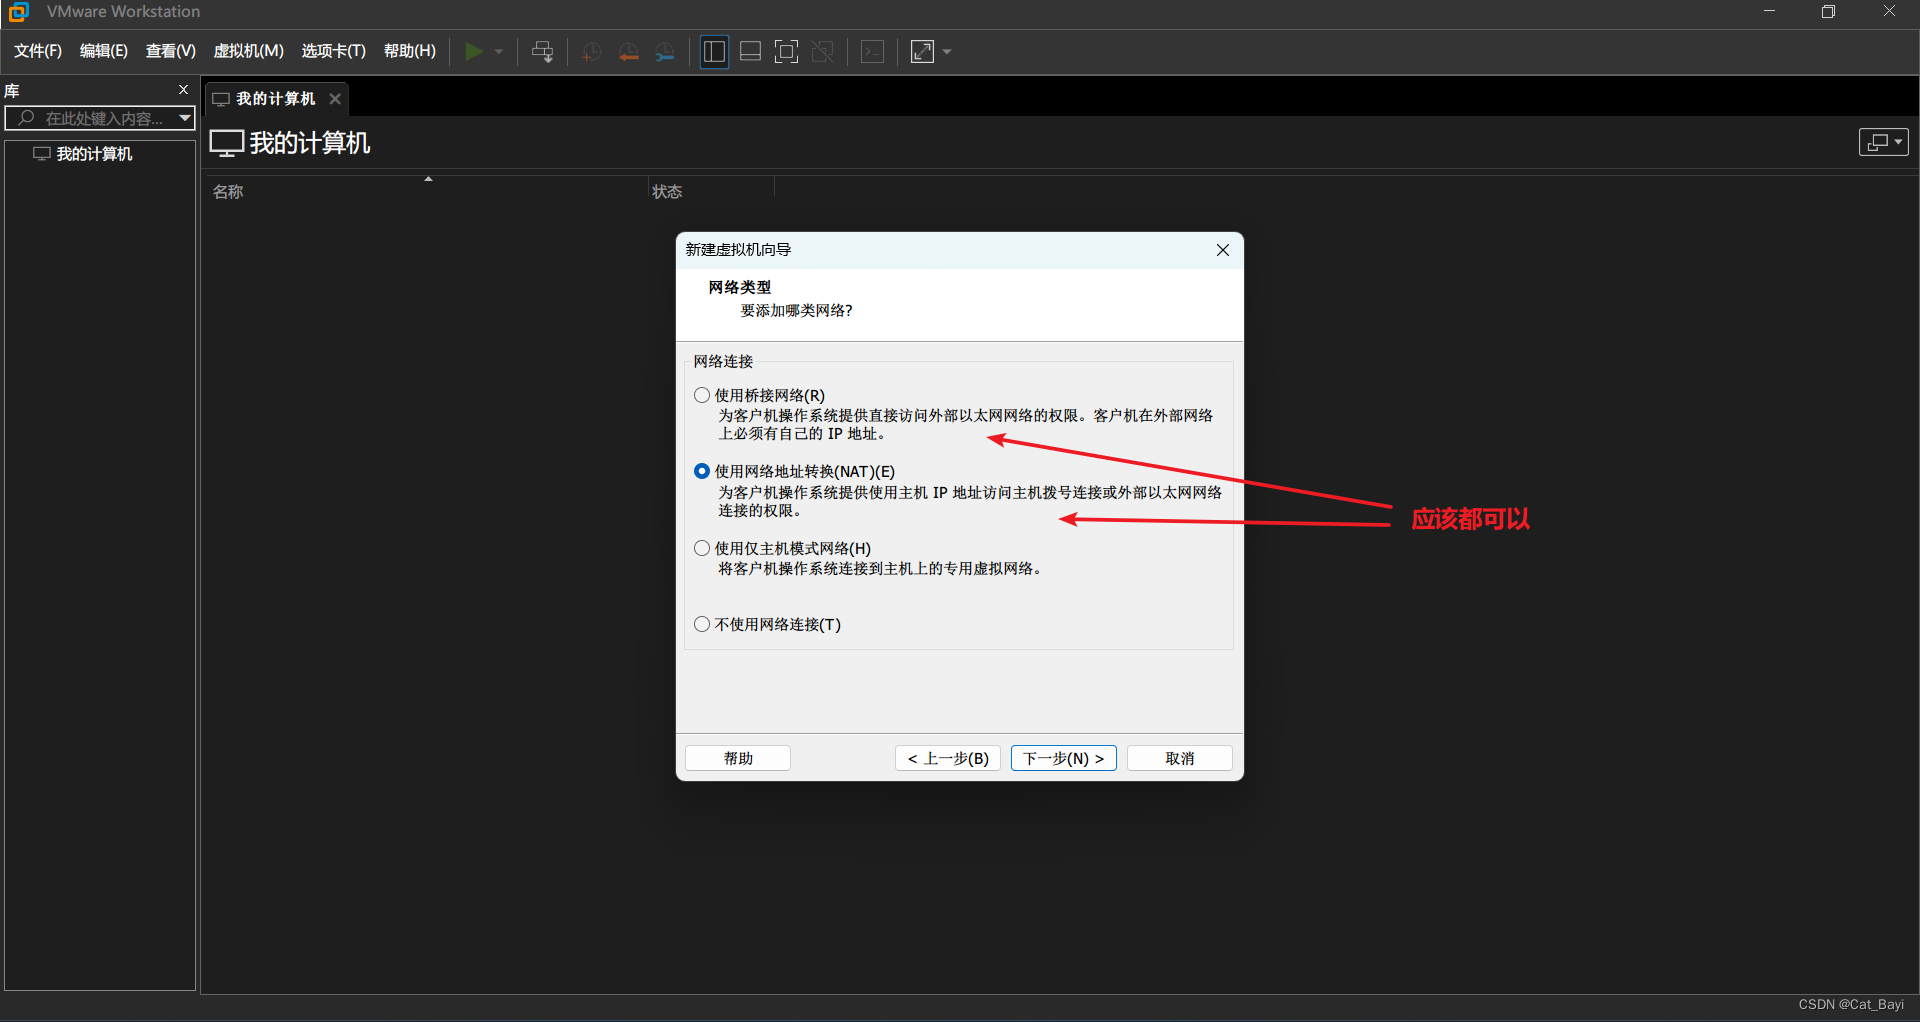
Task: Restore down the VMware Workstation window
Action: [x=1828, y=12]
